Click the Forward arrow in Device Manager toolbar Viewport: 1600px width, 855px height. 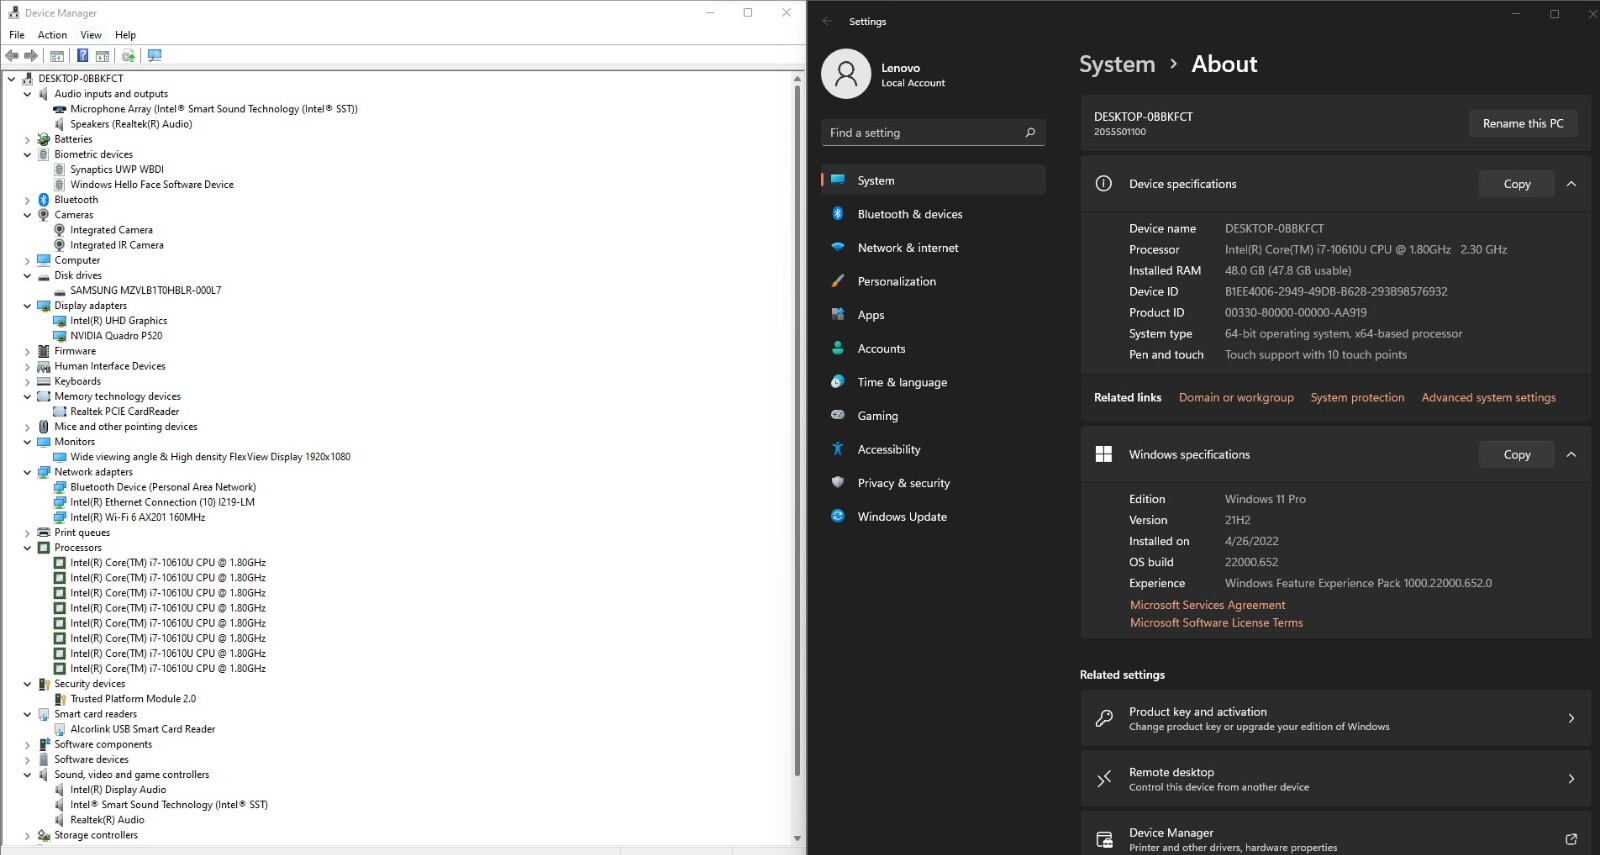pos(31,56)
